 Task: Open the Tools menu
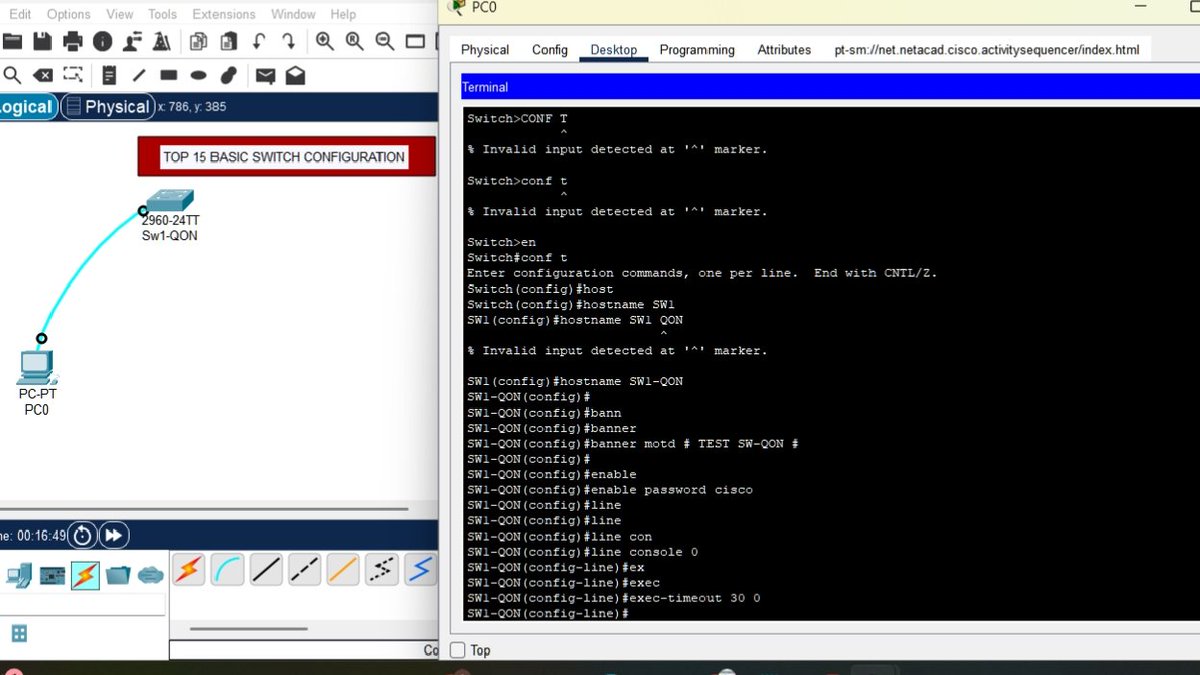pyautogui.click(x=162, y=14)
